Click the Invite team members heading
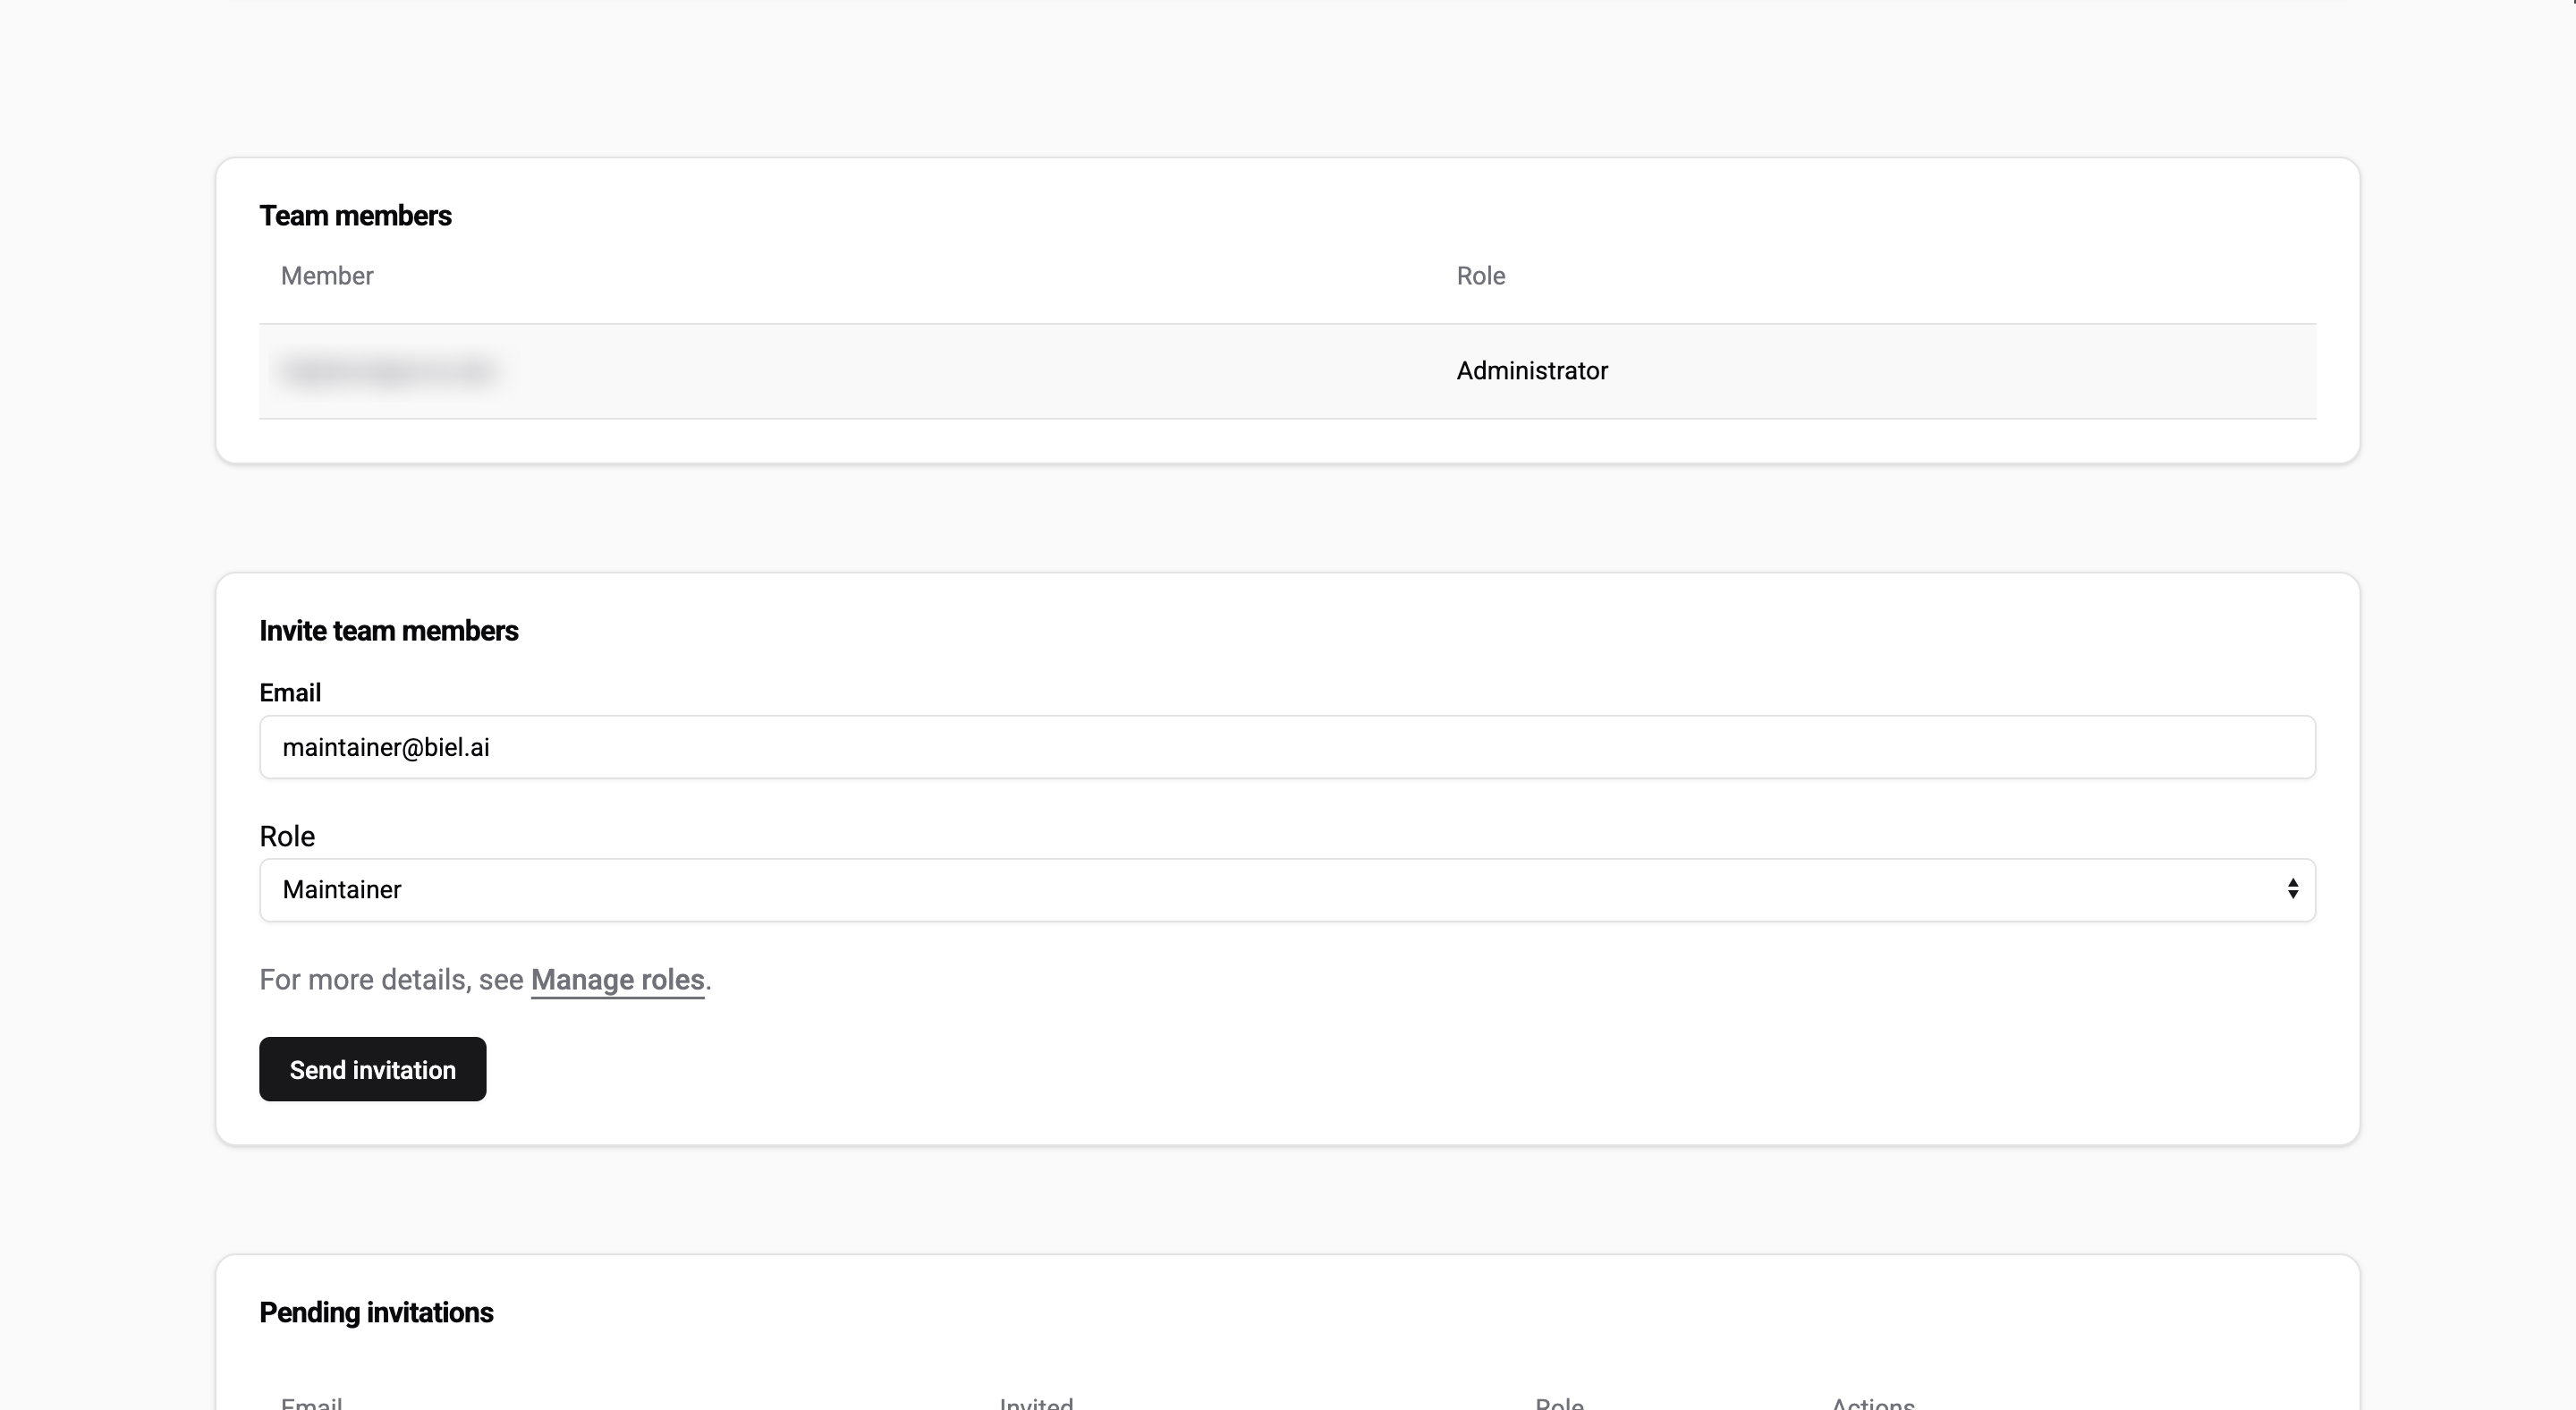This screenshot has width=2576, height=1410. pyautogui.click(x=389, y=630)
